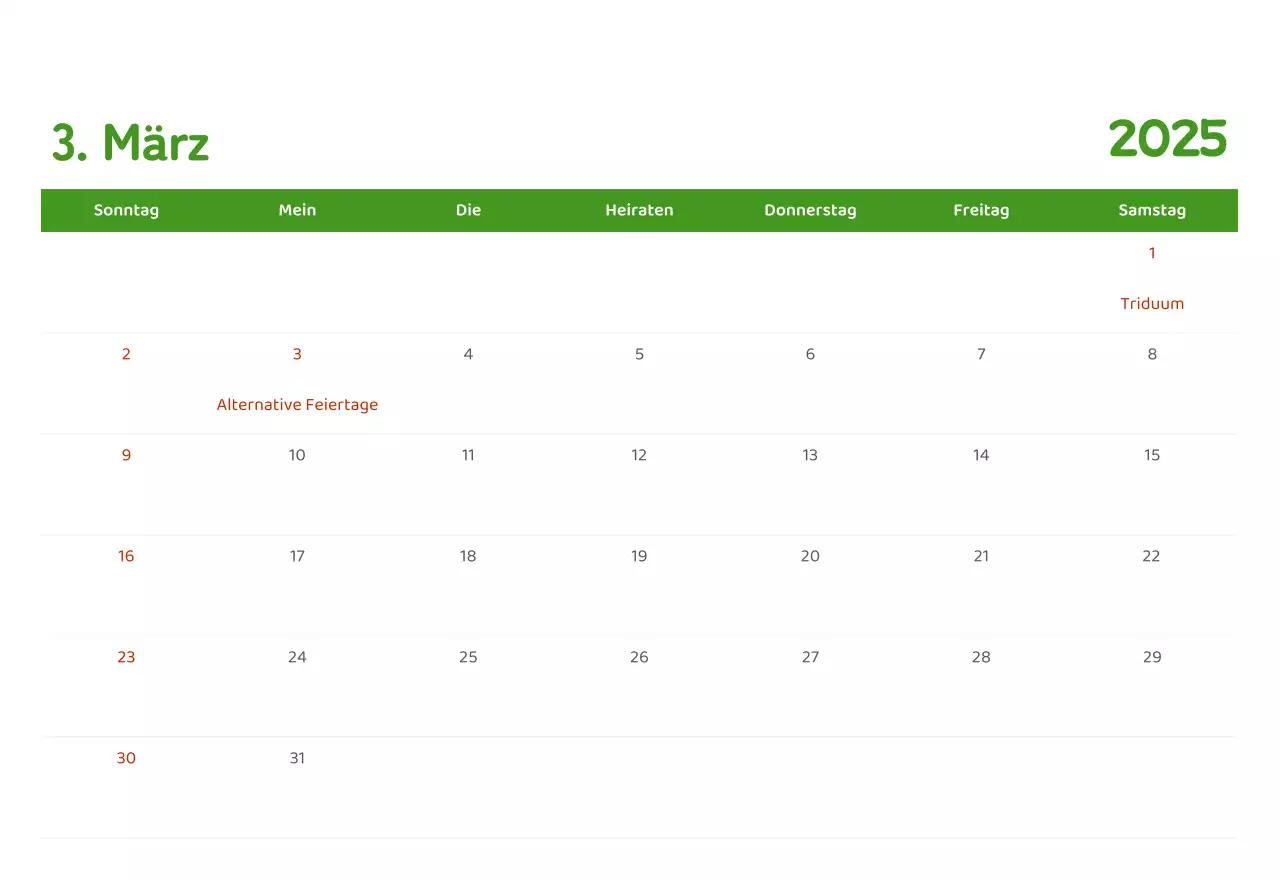This screenshot has height=880, width=1280.
Task: Select the date 25
Action: coord(468,657)
